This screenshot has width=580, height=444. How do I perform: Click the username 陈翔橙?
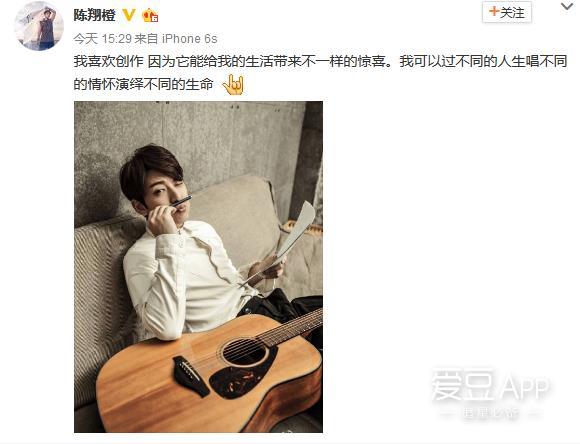pos(95,15)
